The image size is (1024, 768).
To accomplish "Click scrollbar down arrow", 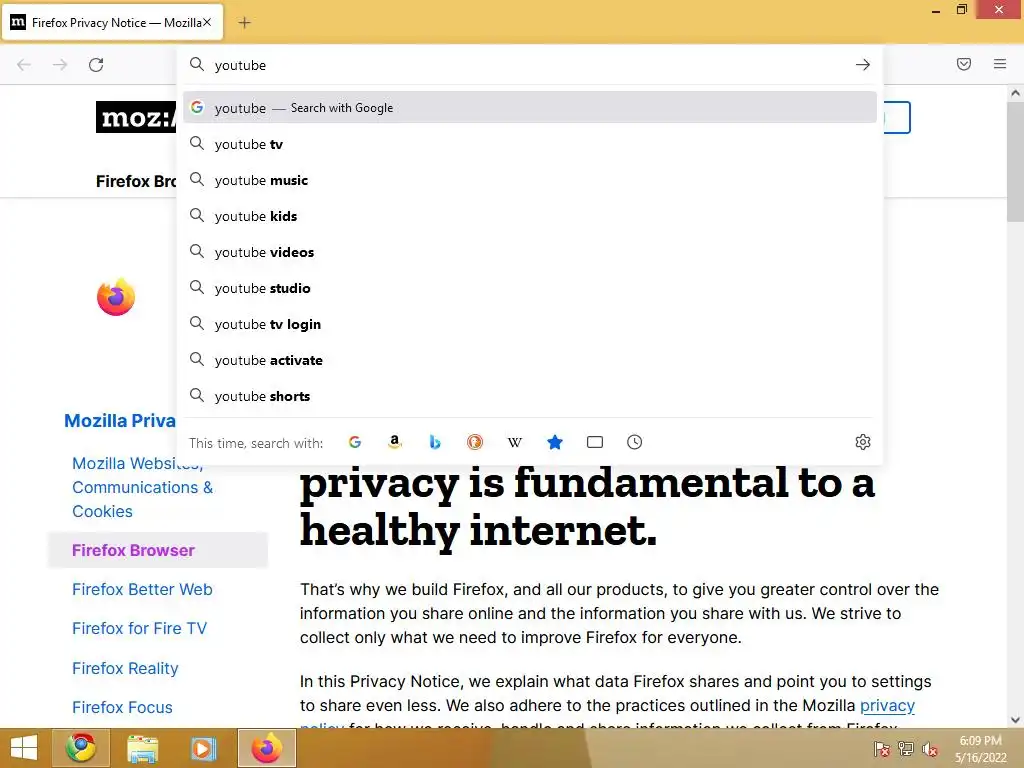I will pos(1016,720).
